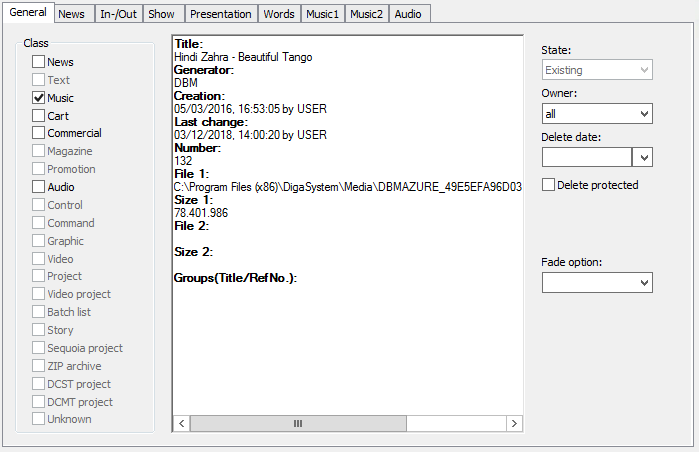Viewport: 699px width, 452px height.
Task: Toggle the Audio class checkbox
Action: point(39,187)
